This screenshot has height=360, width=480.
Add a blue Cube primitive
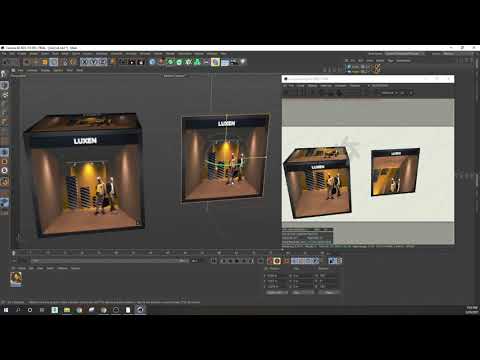pyautogui.click(x=152, y=62)
